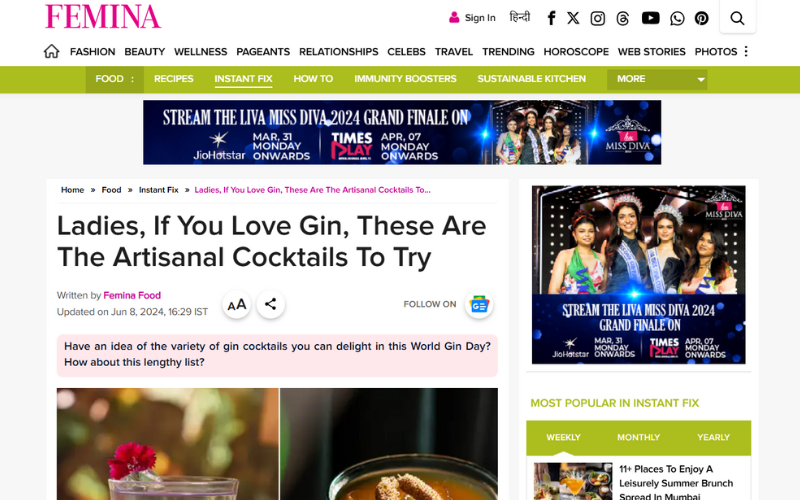Open Femina Food author link
Image resolution: width=800 pixels, height=500 pixels.
tap(132, 295)
